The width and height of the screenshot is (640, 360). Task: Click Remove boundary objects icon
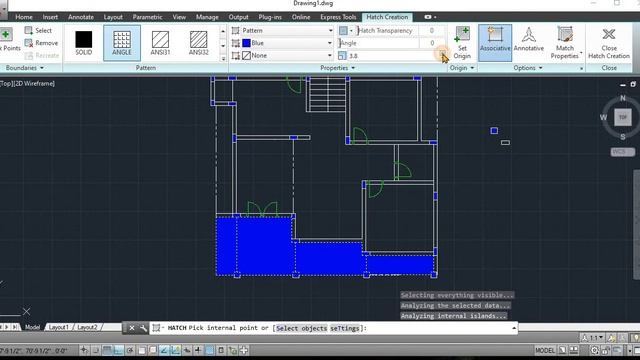click(29, 43)
